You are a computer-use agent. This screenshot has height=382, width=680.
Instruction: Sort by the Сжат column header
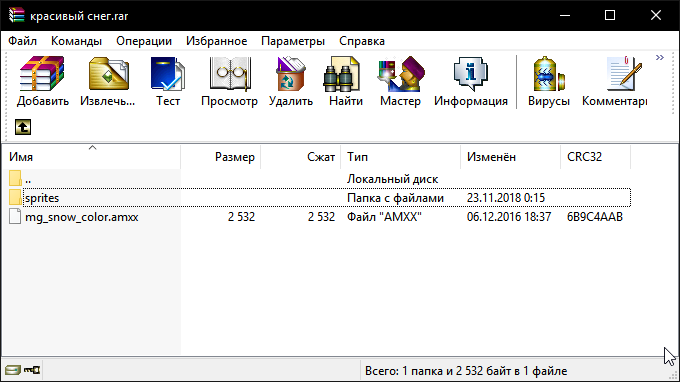click(x=301, y=157)
